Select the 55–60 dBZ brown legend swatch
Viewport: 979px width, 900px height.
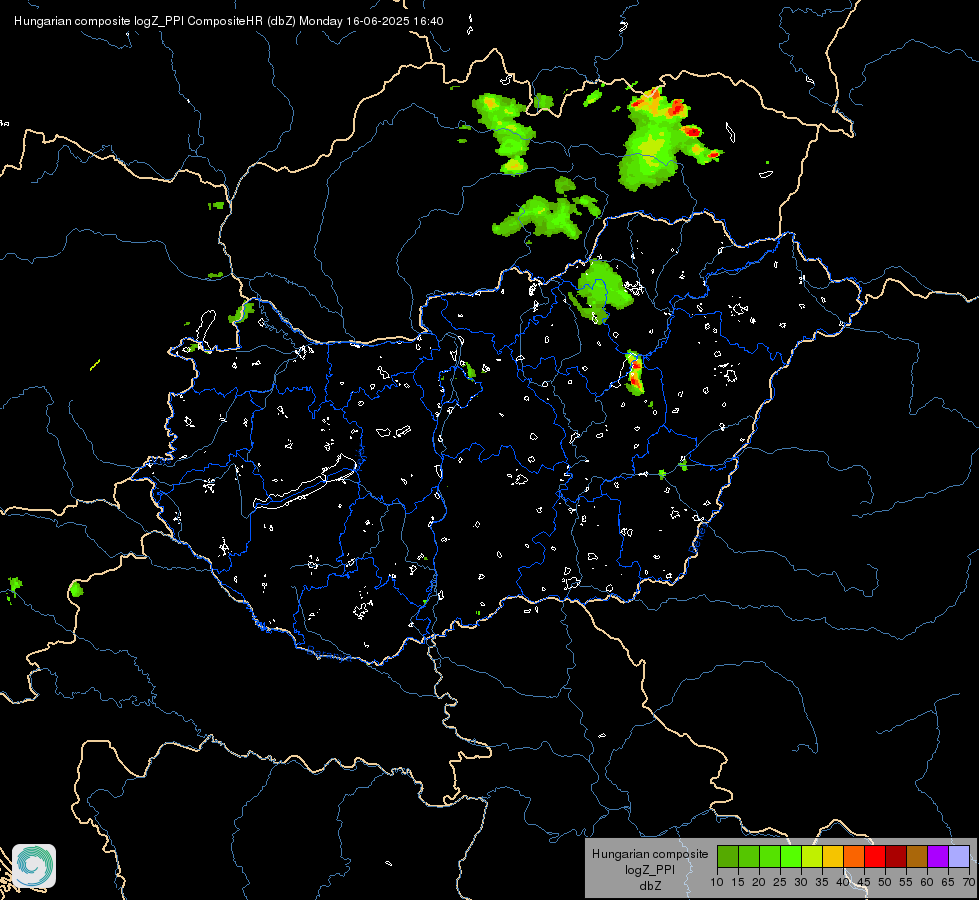[x=917, y=856]
